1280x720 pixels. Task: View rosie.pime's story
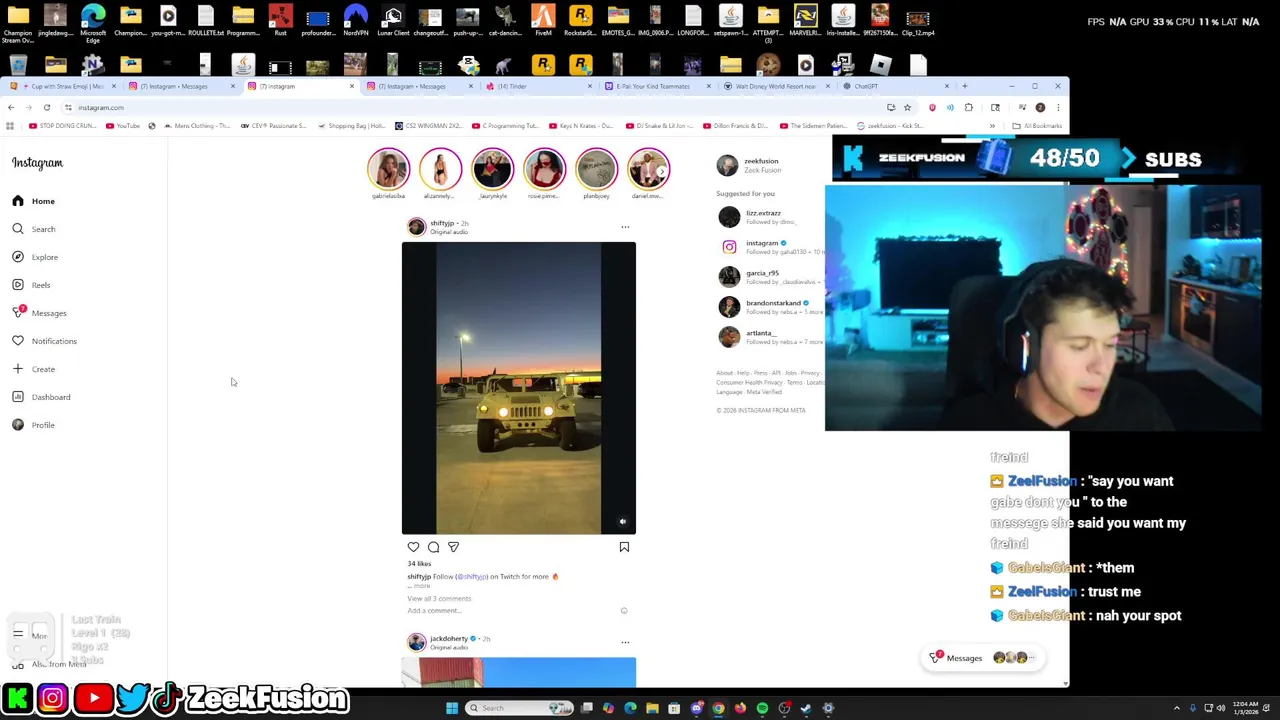click(544, 169)
